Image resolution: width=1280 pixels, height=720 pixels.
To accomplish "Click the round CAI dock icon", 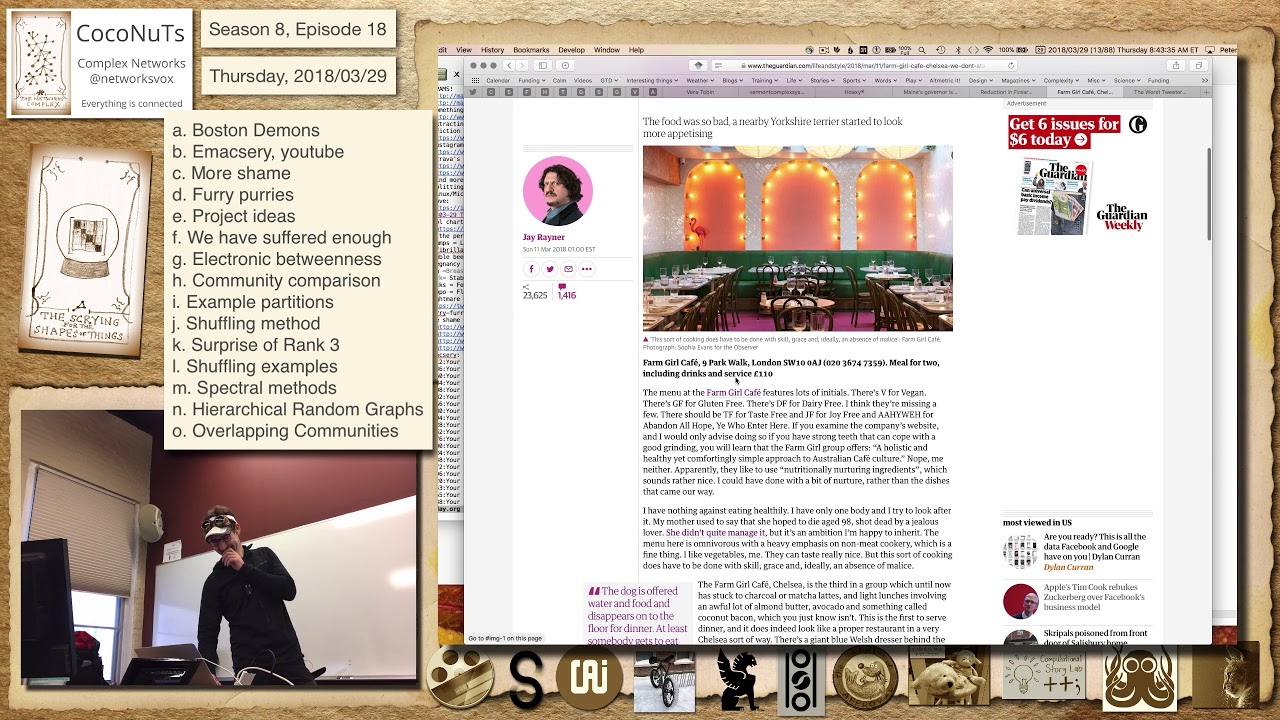I will 589,678.
